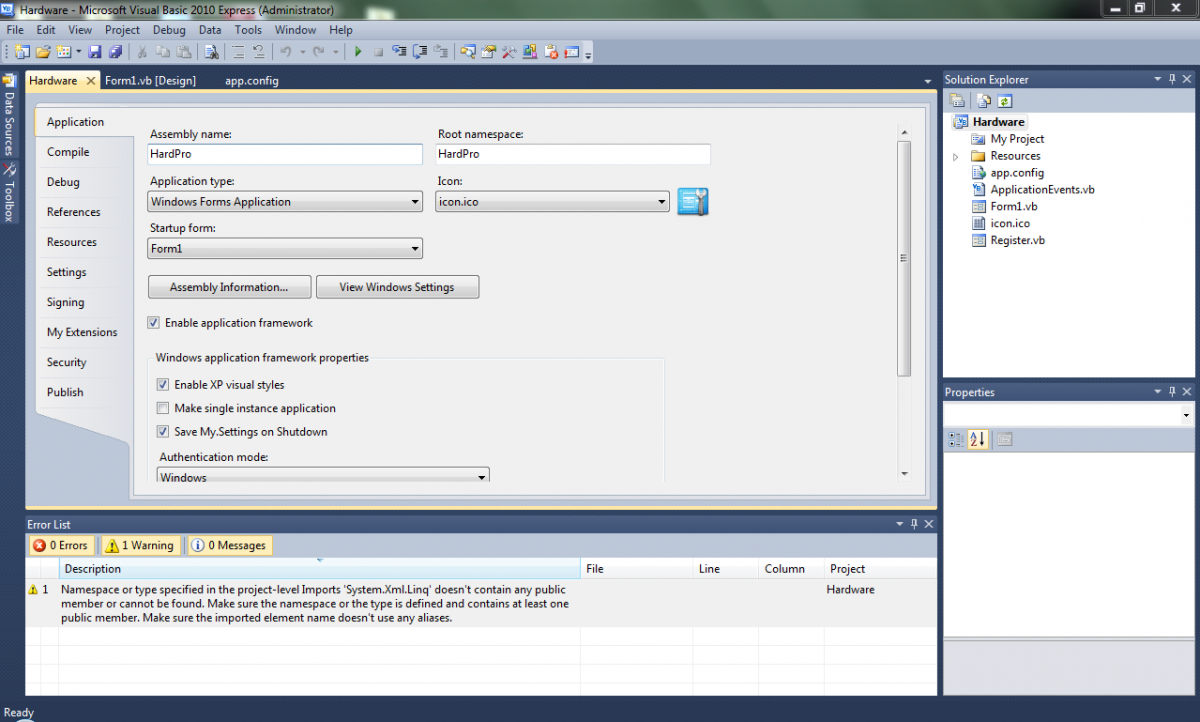Screen dimensions: 1200x722
Task: Open the Debug menu
Action: 169,30
